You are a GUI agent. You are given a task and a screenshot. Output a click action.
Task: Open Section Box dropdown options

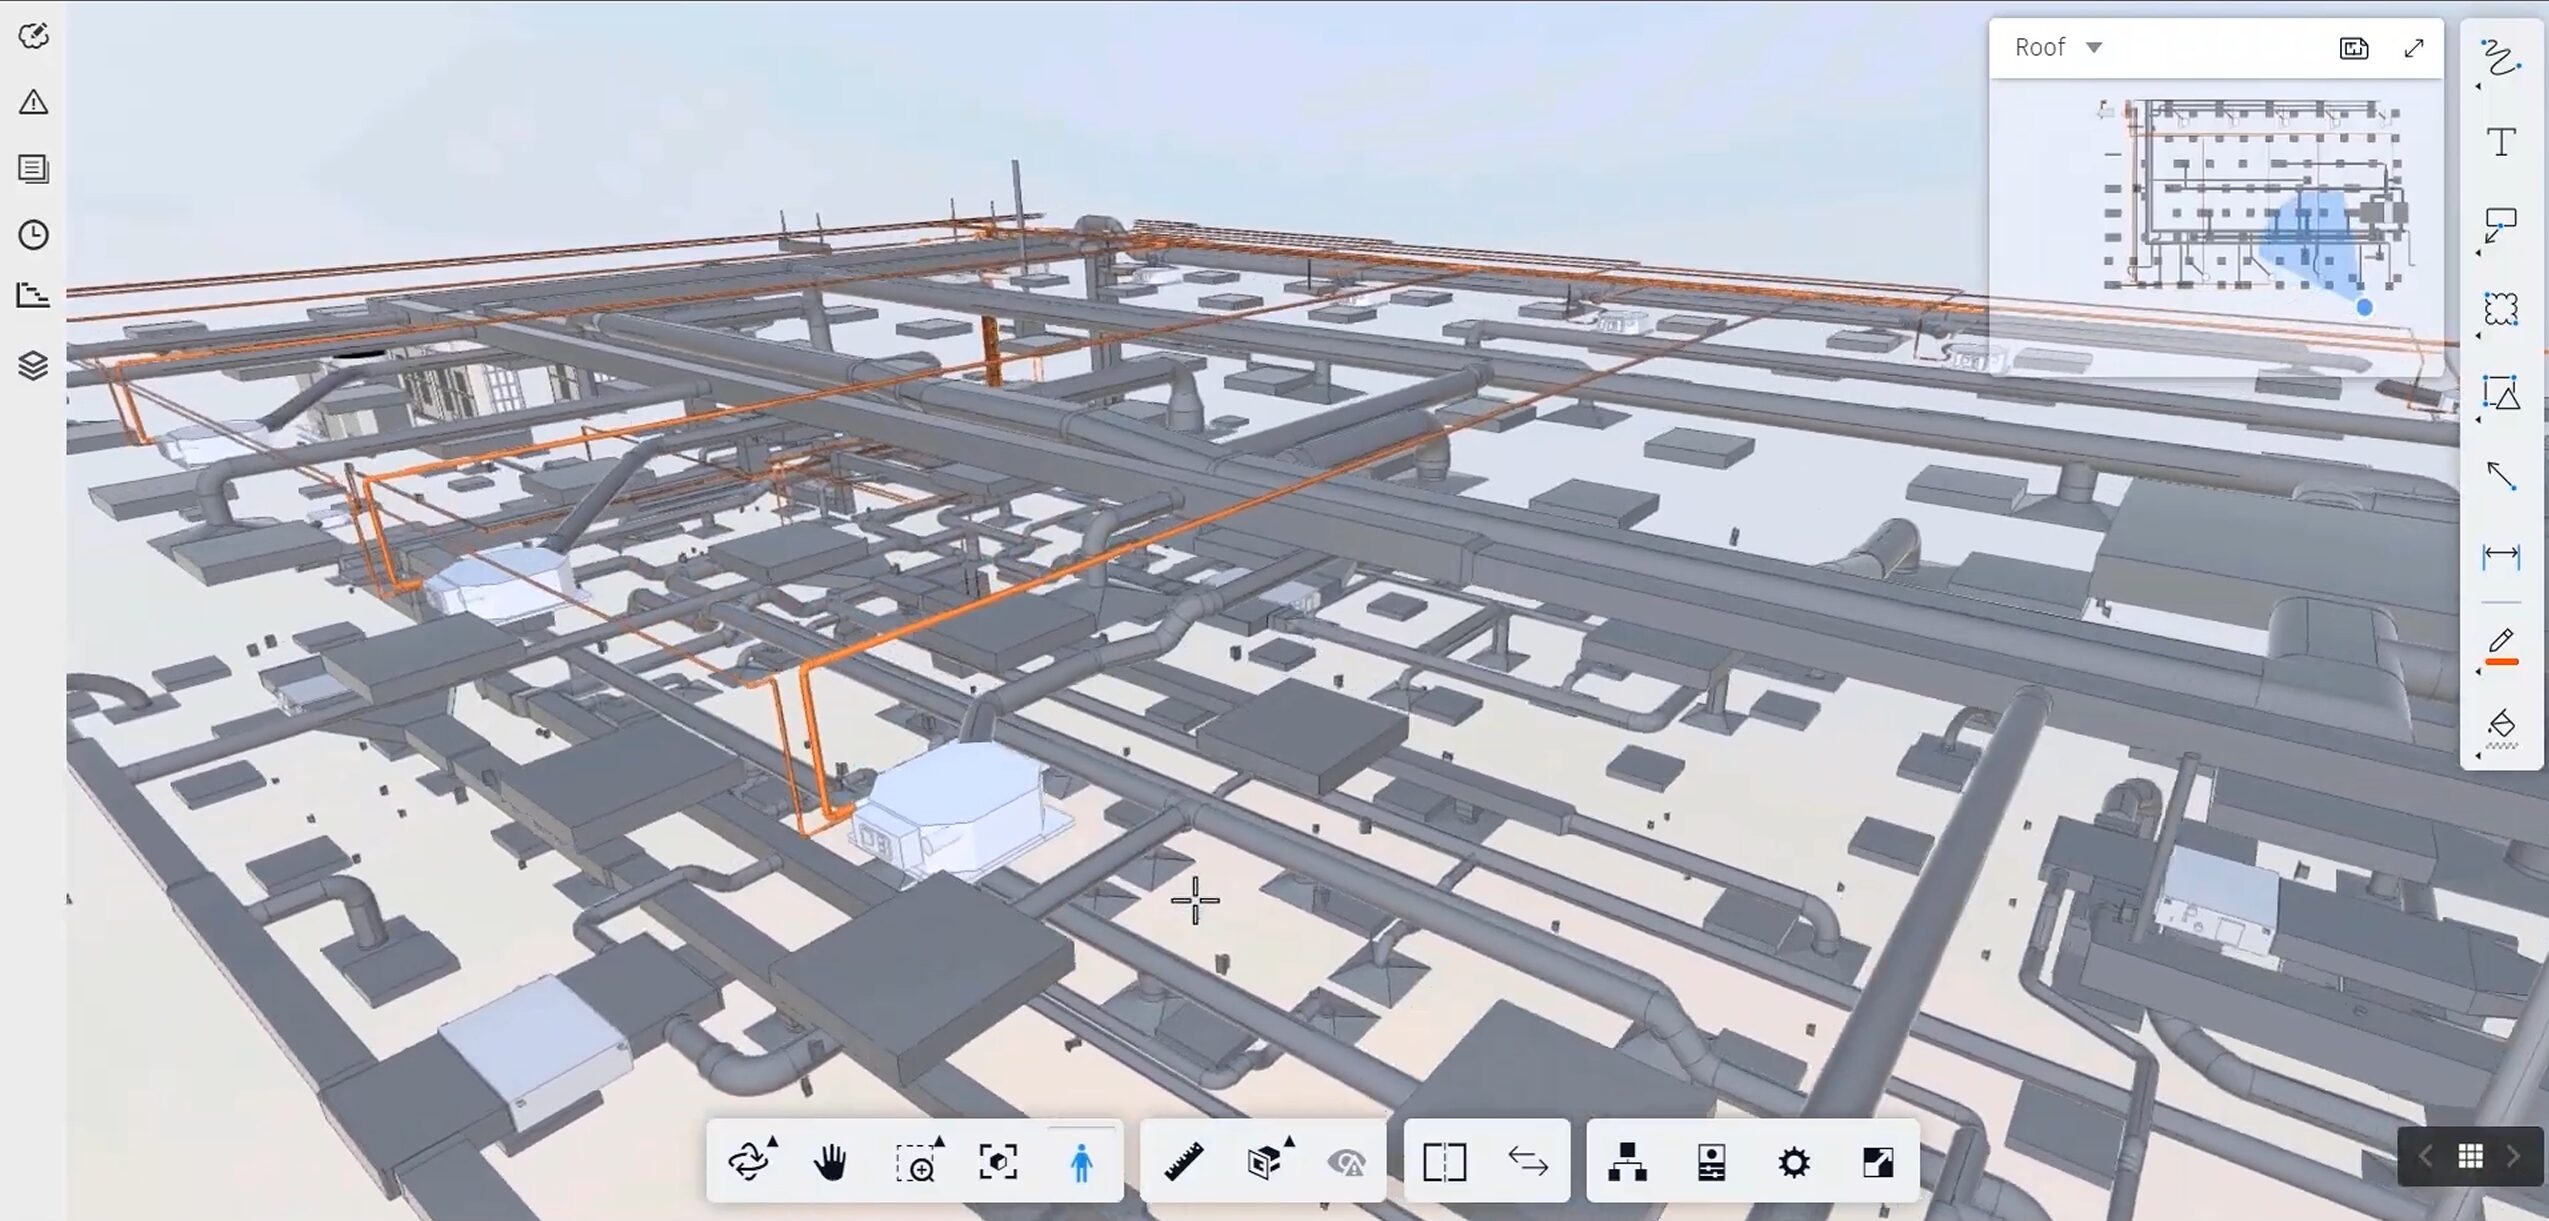(x=1290, y=1140)
